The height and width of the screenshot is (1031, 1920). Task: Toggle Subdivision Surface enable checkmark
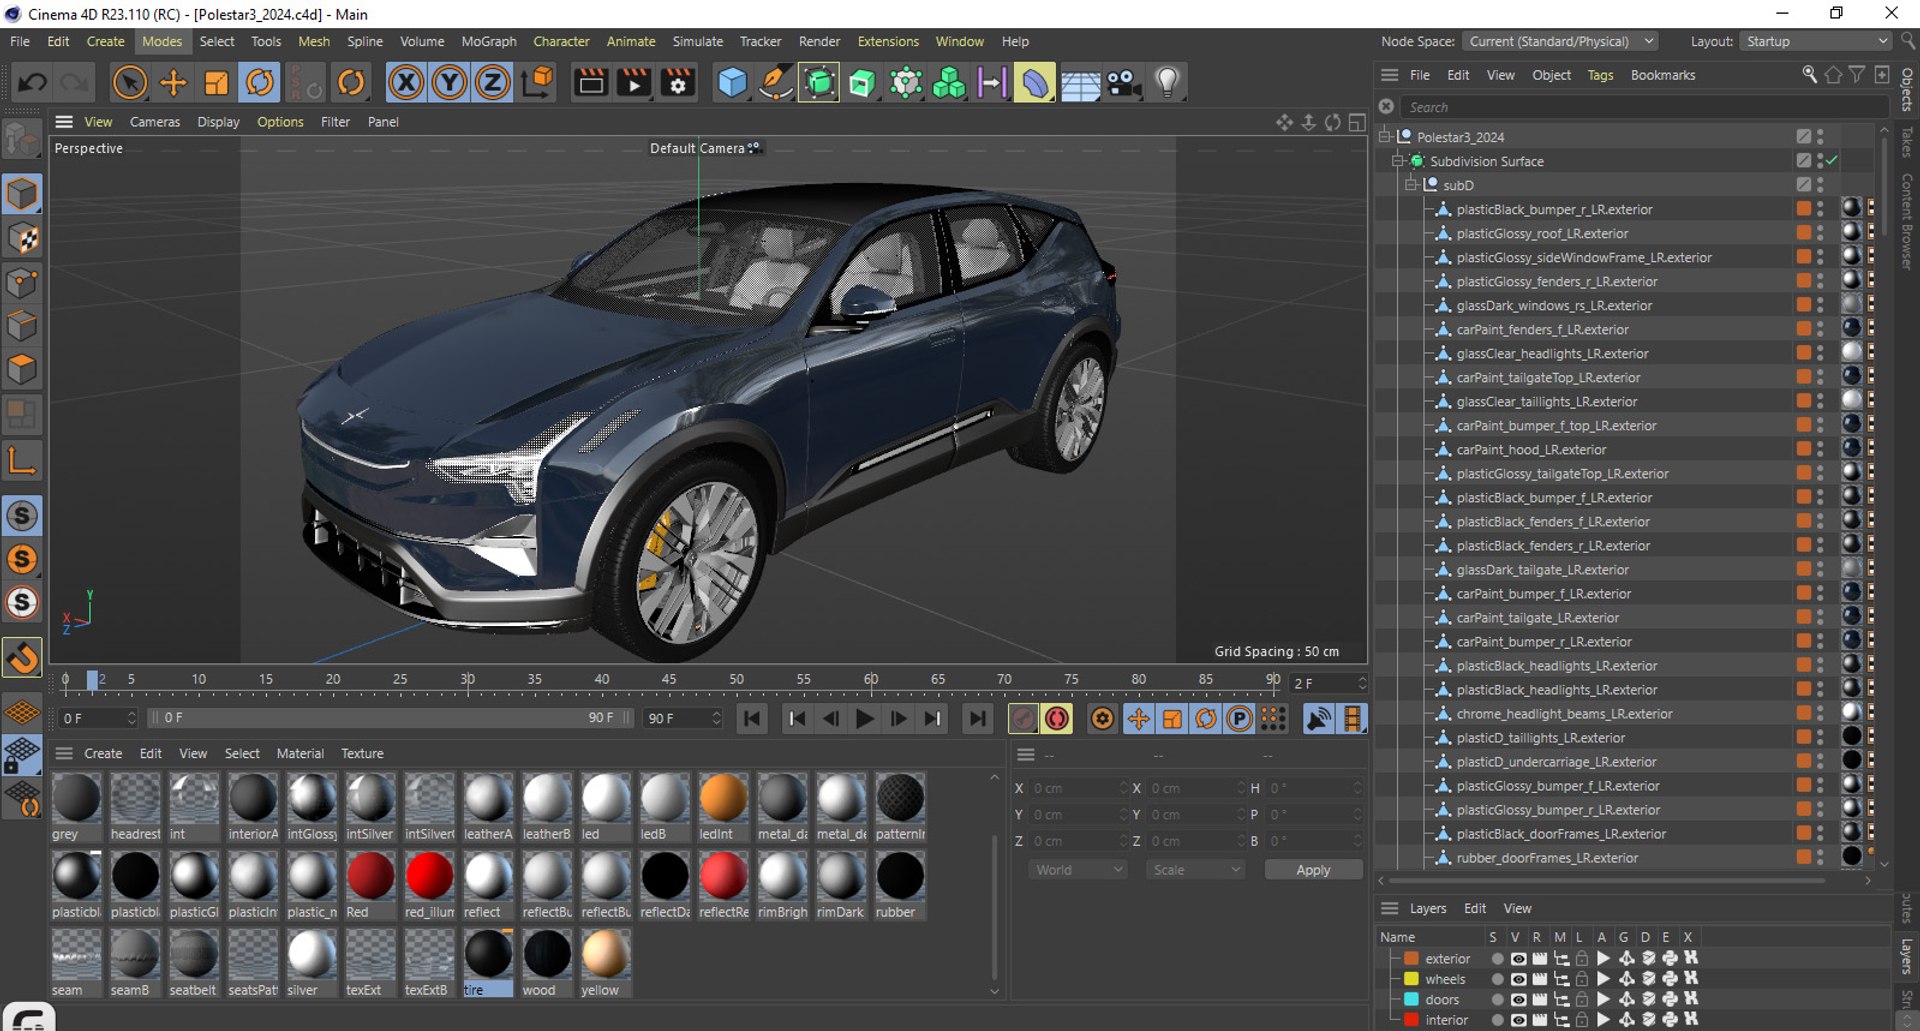[1832, 161]
